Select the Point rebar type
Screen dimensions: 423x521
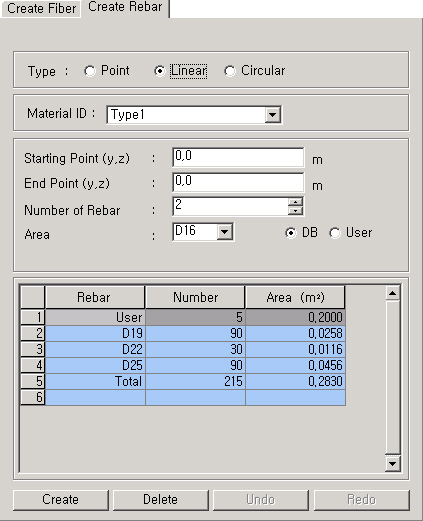(x=90, y=71)
